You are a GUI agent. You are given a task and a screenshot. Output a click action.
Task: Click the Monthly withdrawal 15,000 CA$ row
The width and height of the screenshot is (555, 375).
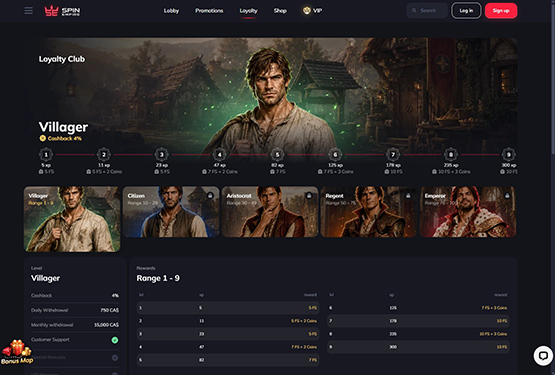pyautogui.click(x=75, y=325)
